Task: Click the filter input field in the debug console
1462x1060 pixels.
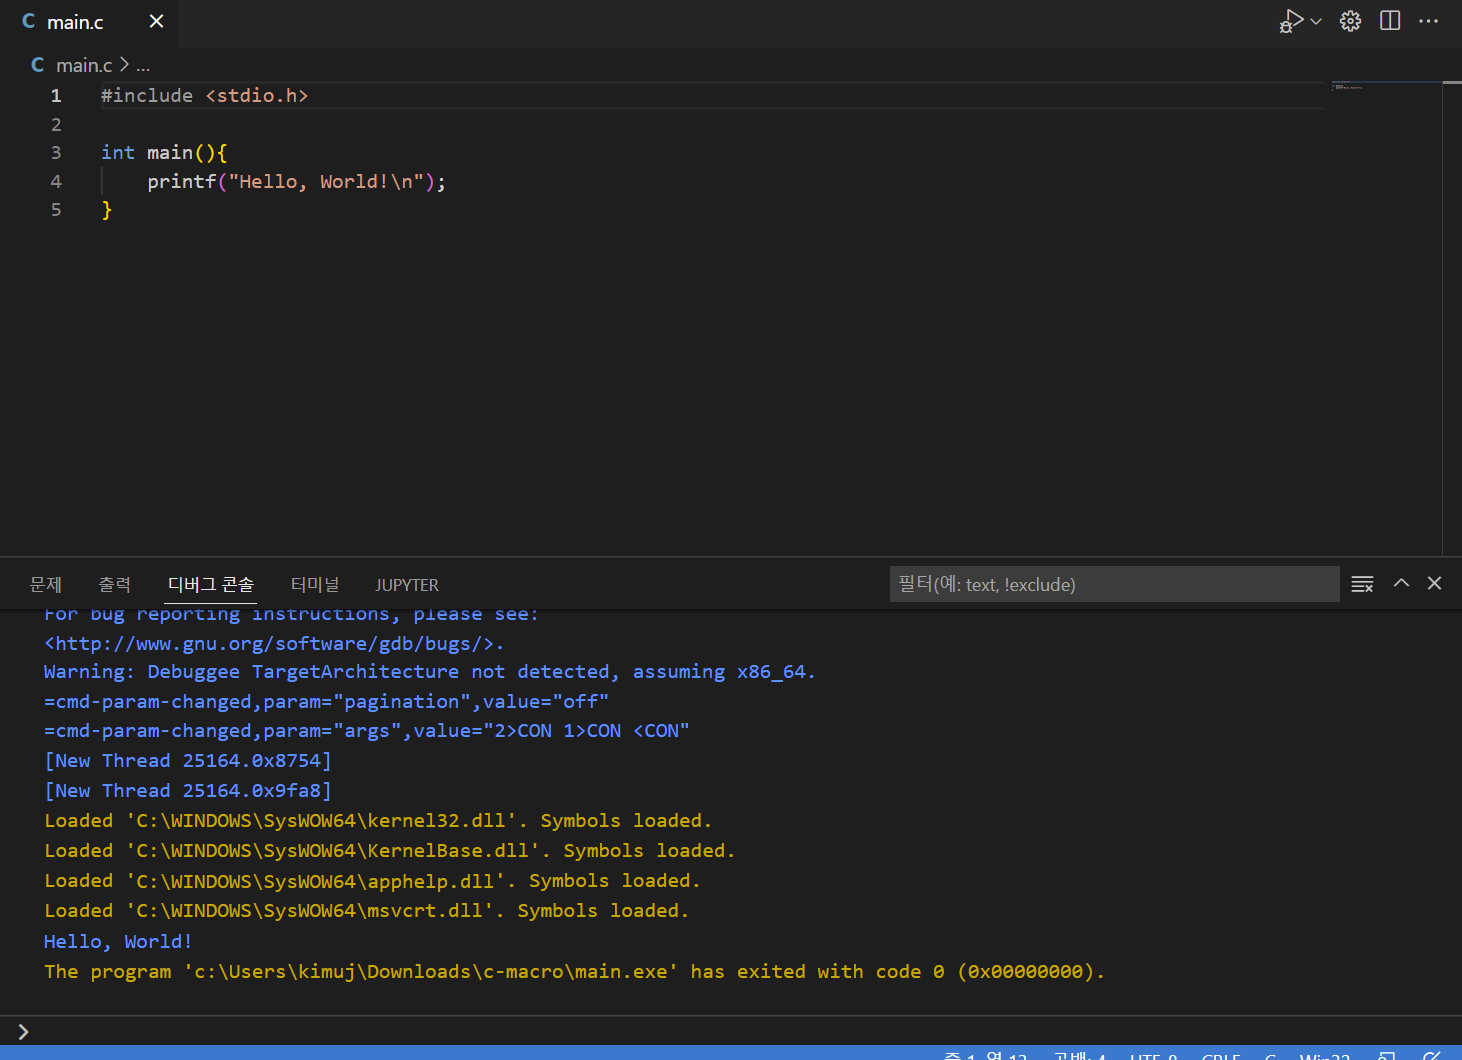Action: click(x=1113, y=584)
